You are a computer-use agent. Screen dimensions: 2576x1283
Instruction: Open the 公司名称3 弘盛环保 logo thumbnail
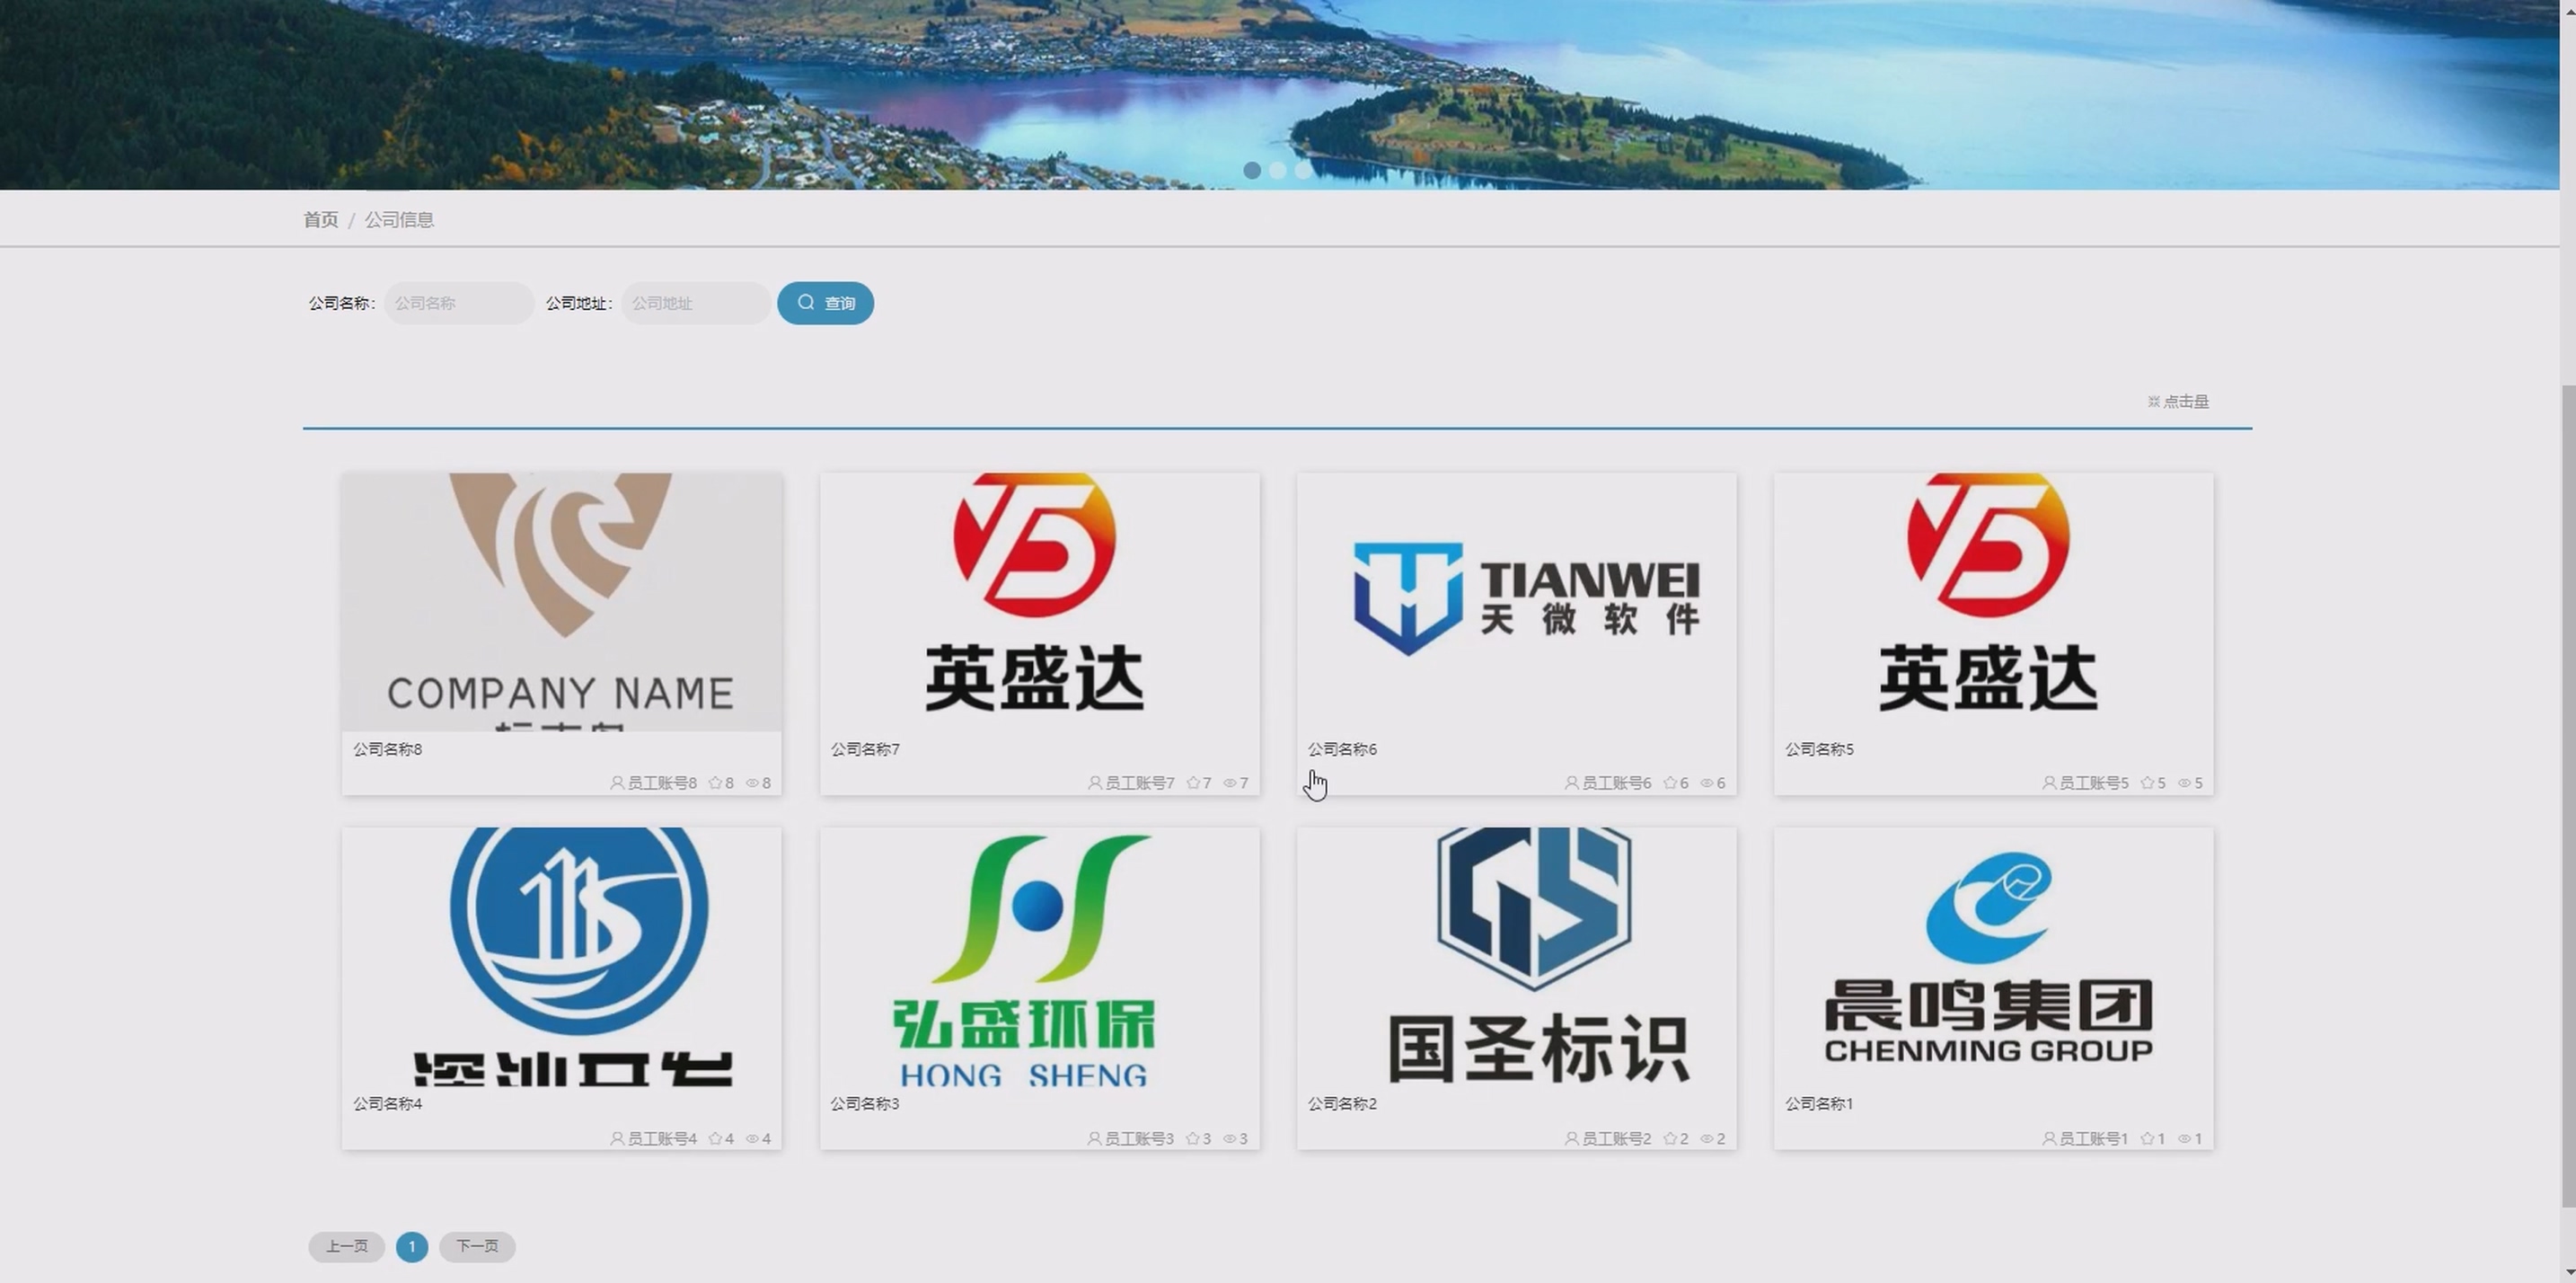tap(1039, 956)
